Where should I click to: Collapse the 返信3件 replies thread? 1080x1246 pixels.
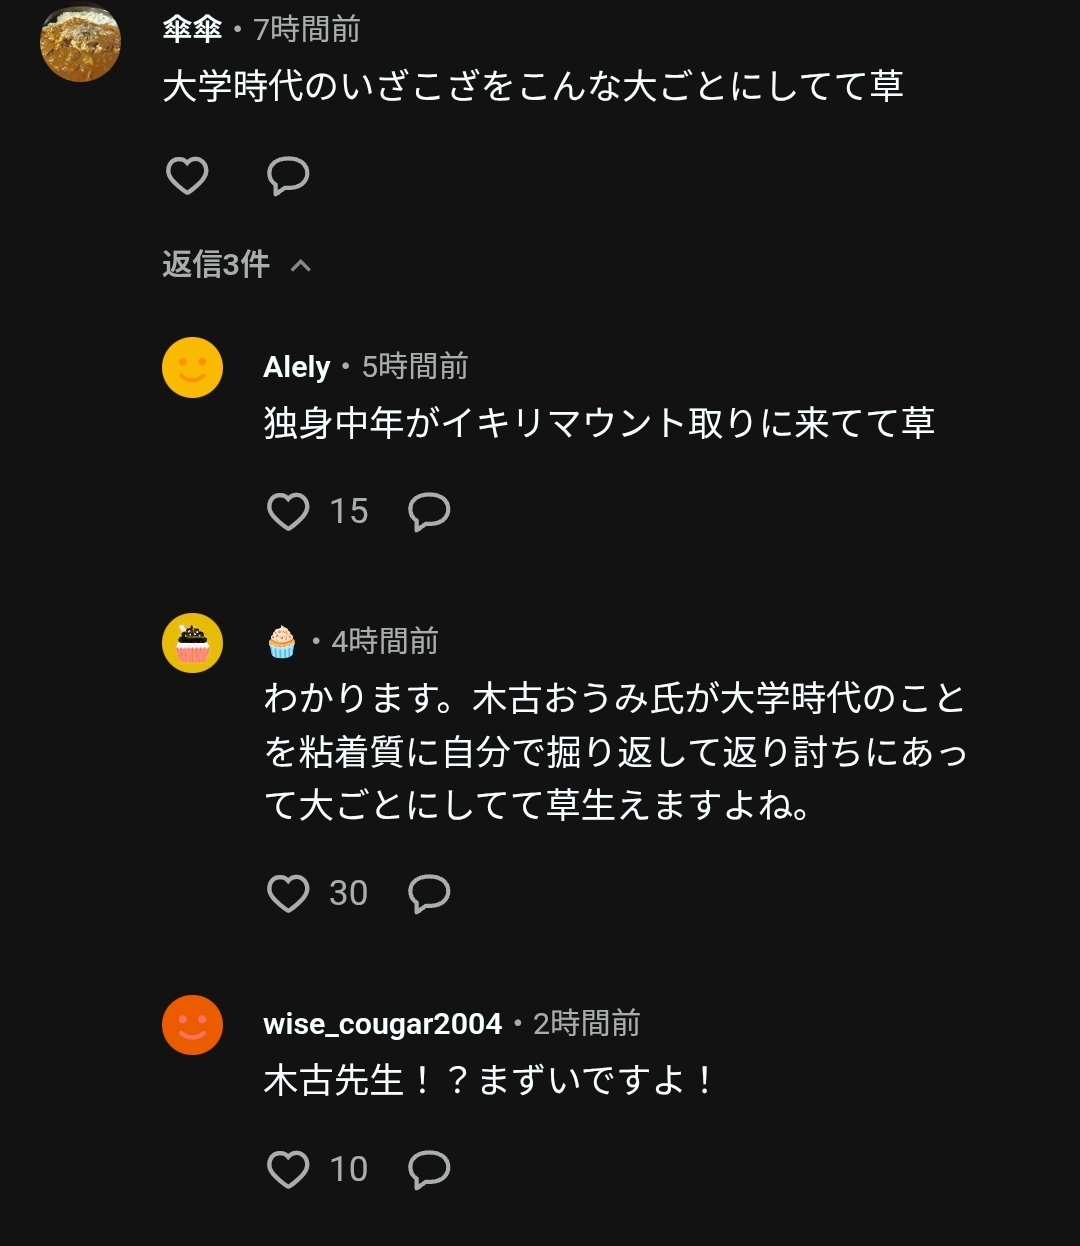coord(216,264)
